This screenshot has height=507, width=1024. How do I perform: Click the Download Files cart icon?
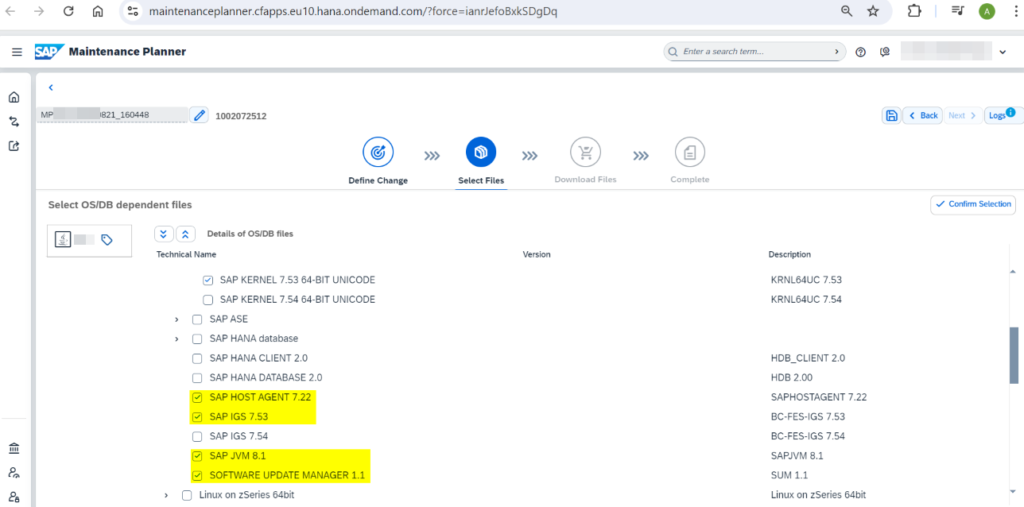585,152
